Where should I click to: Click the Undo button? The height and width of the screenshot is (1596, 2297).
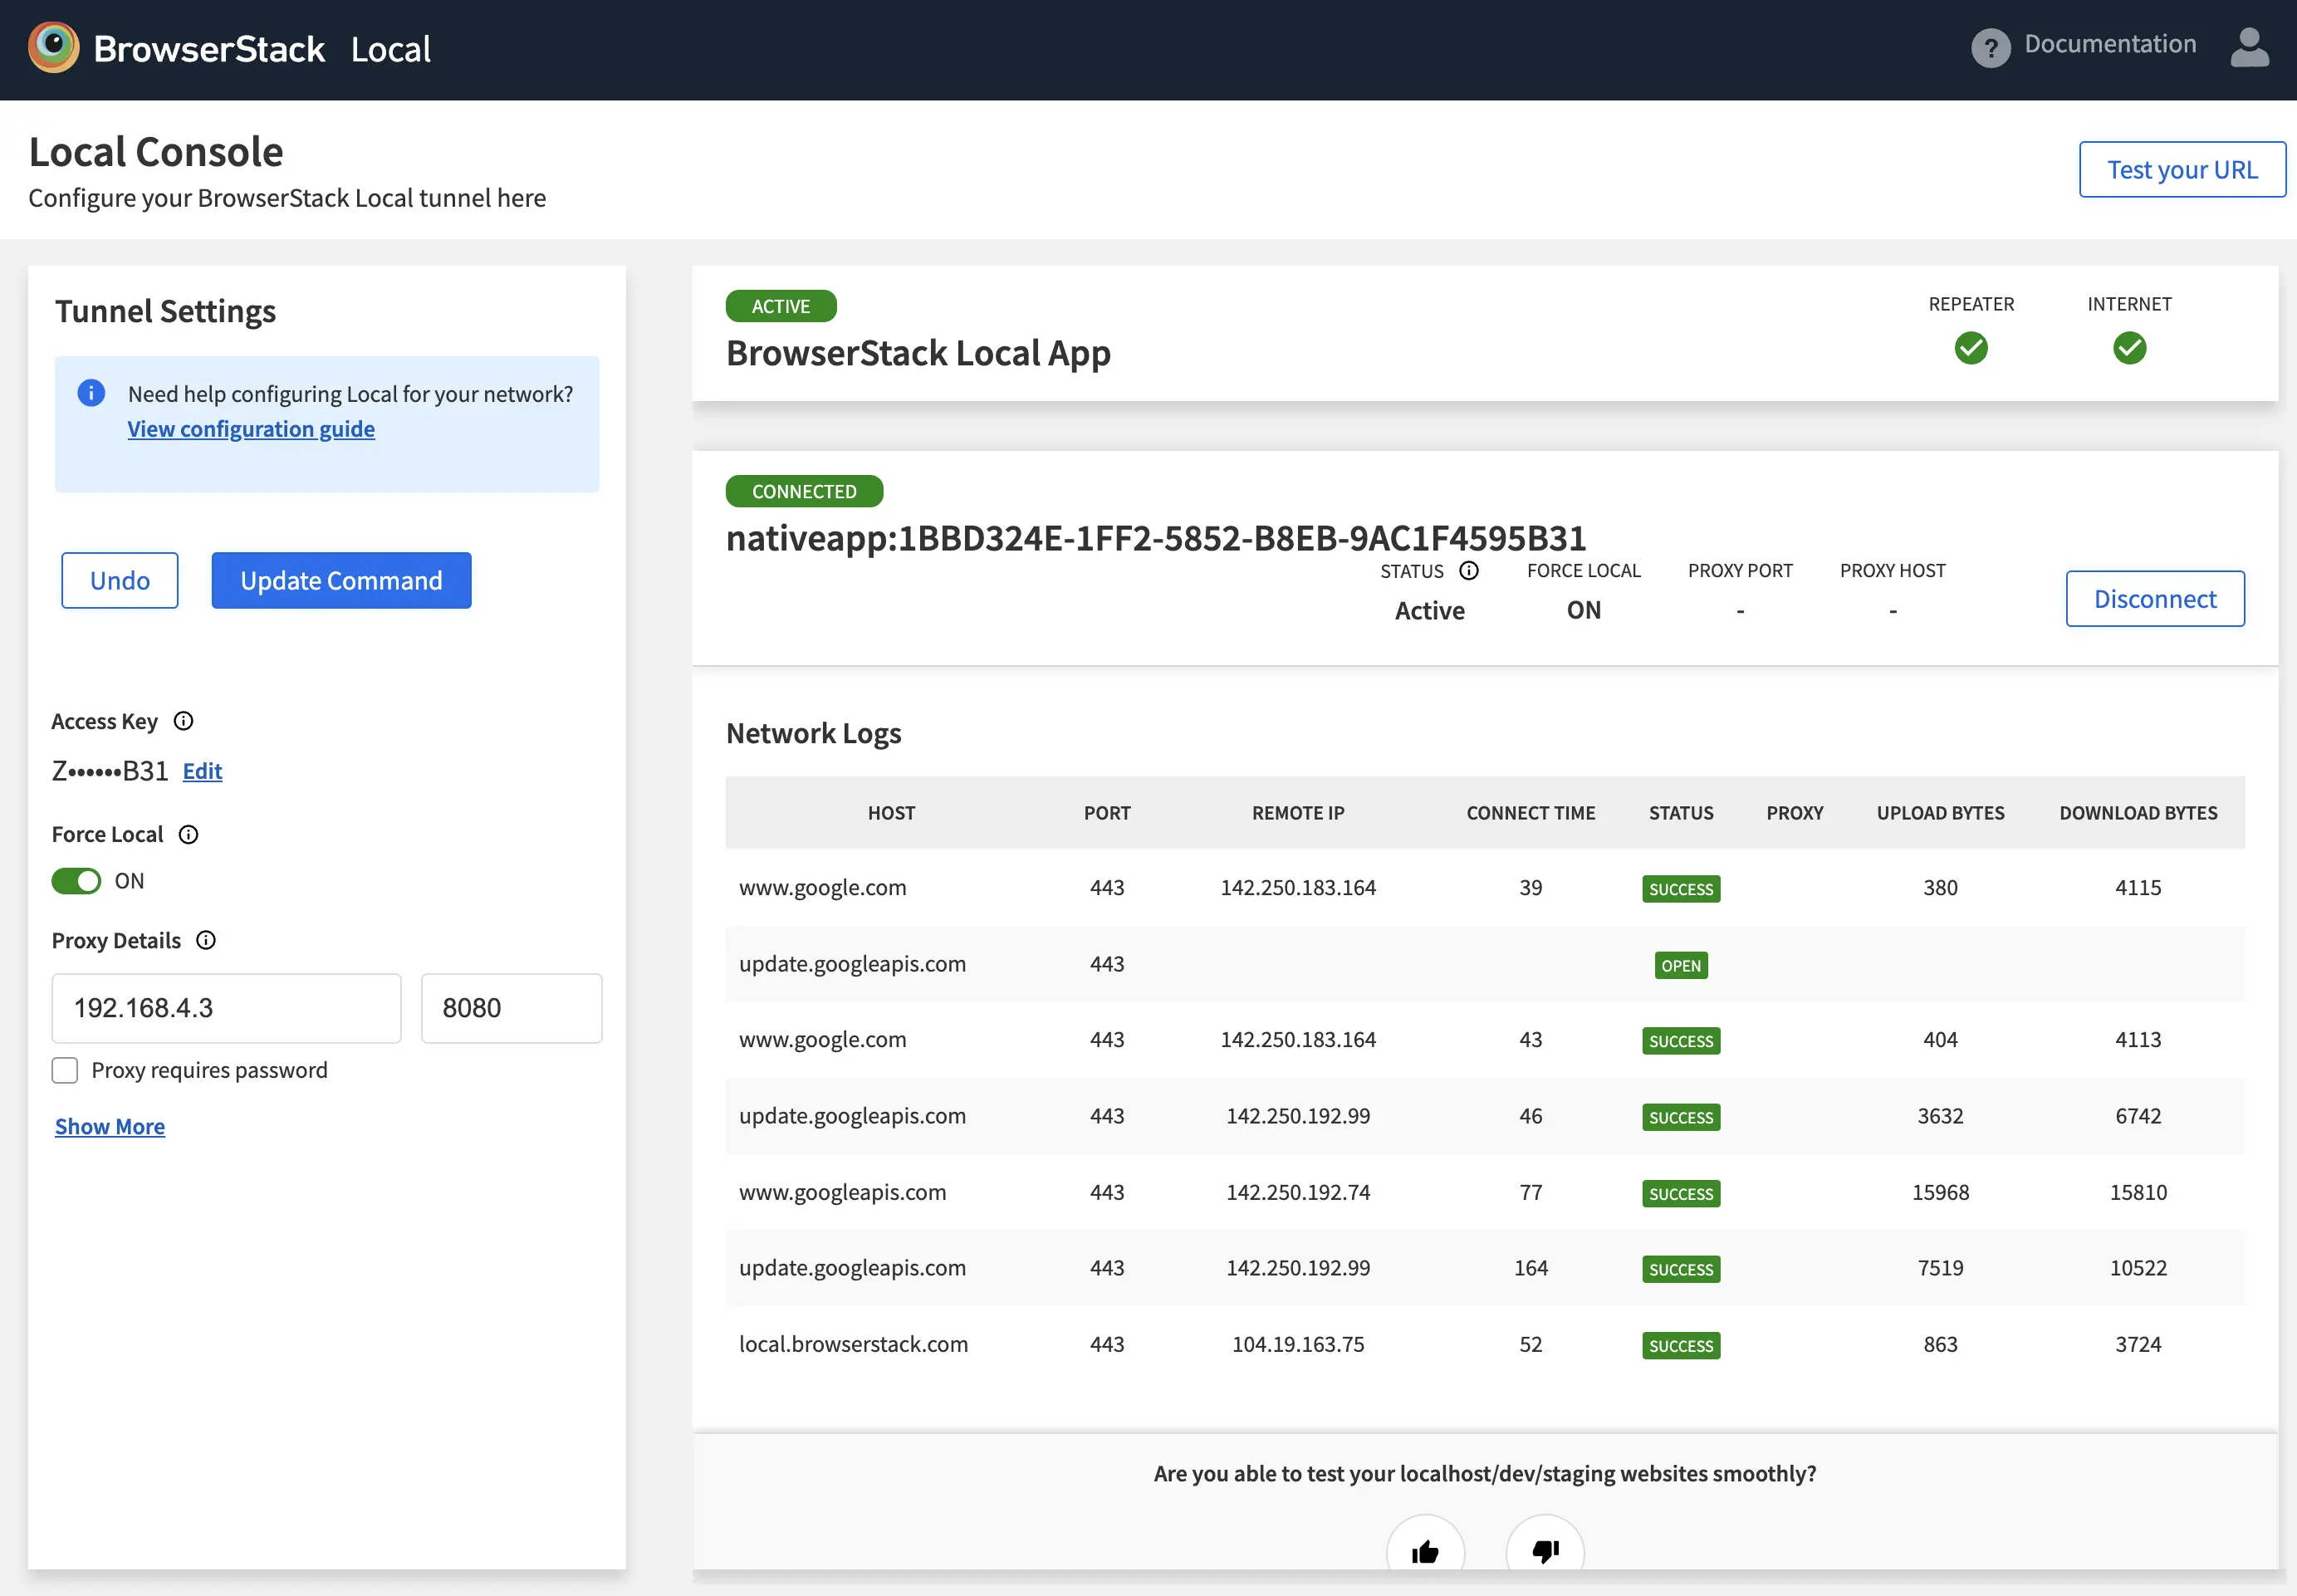[x=120, y=580]
